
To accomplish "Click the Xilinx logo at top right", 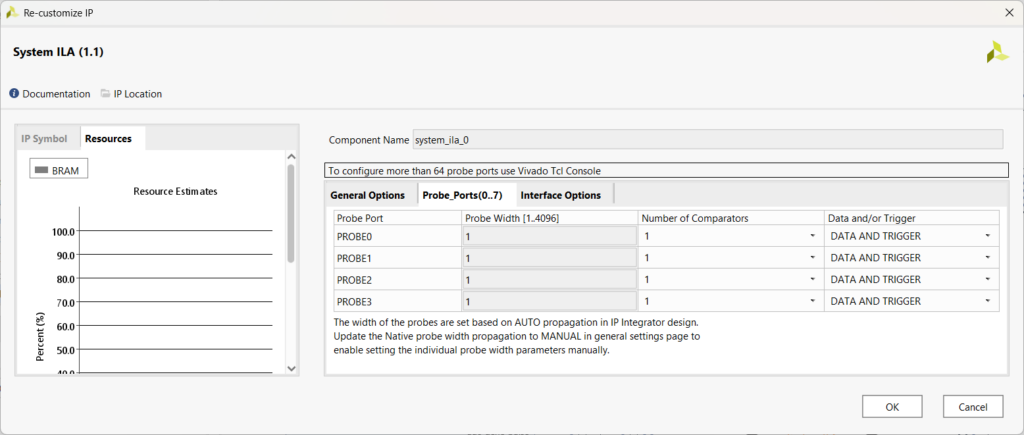I will (x=997, y=53).
